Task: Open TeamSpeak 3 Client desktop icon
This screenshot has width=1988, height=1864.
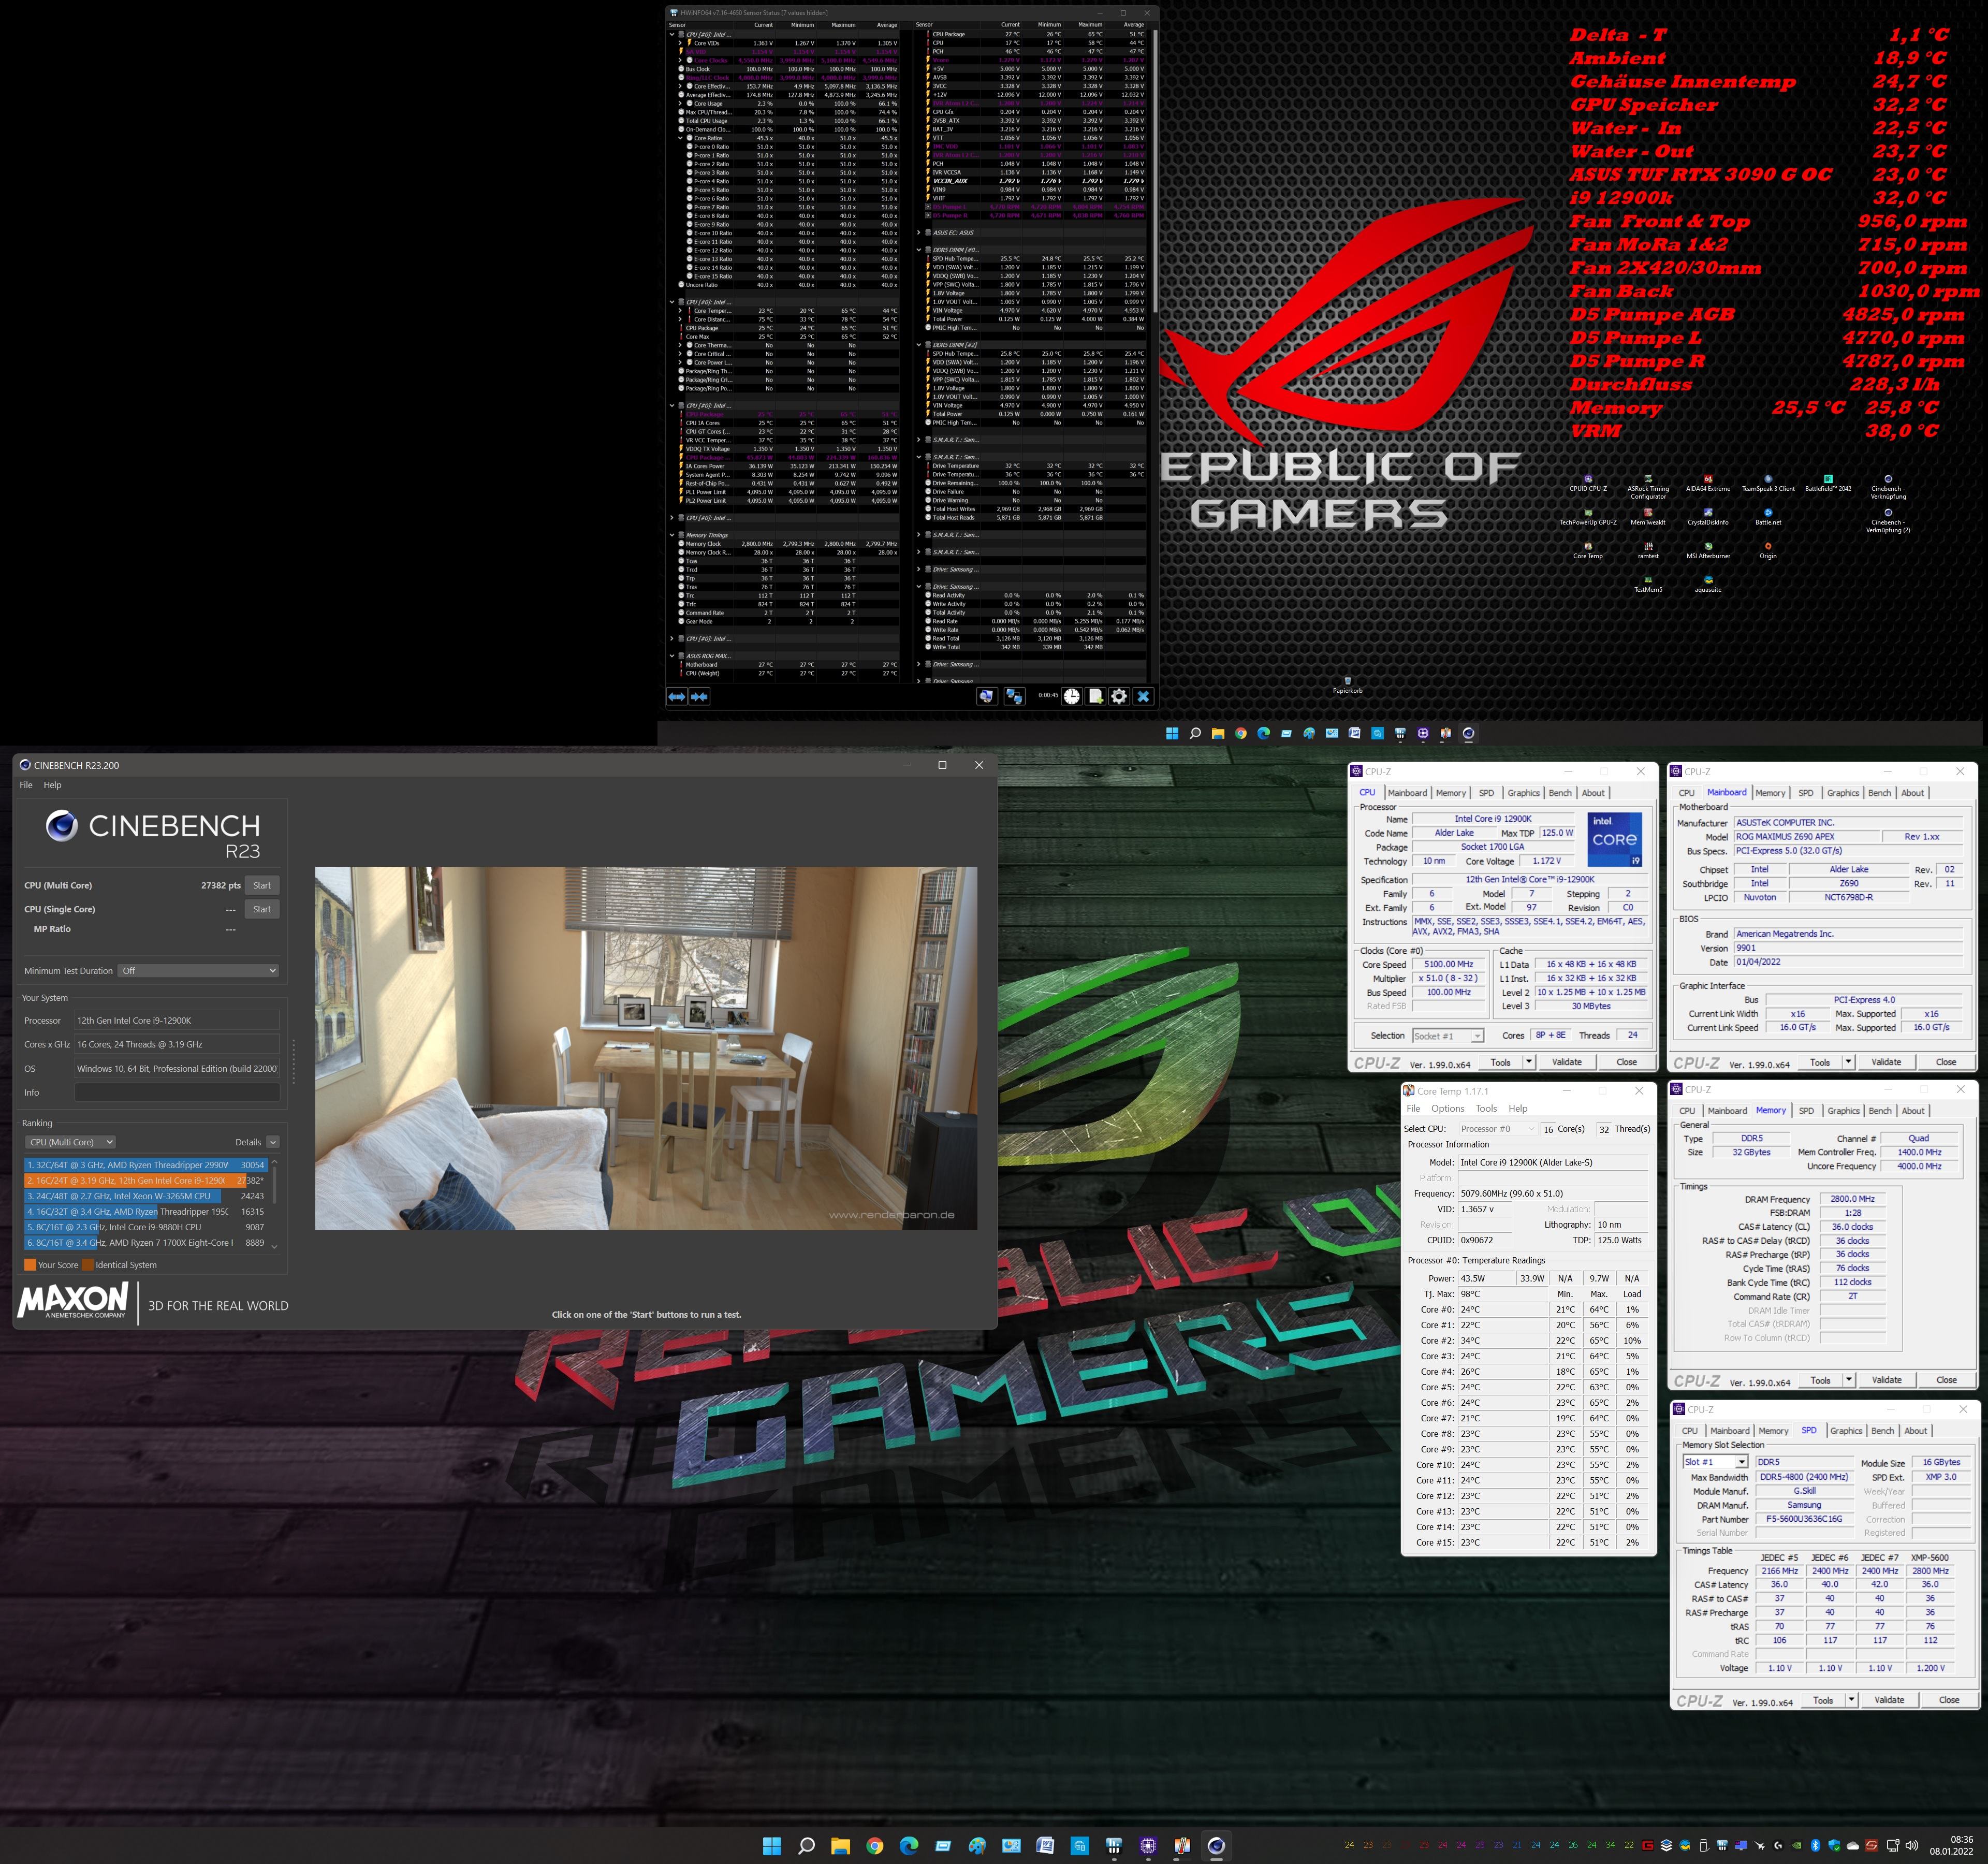Action: 1768,483
